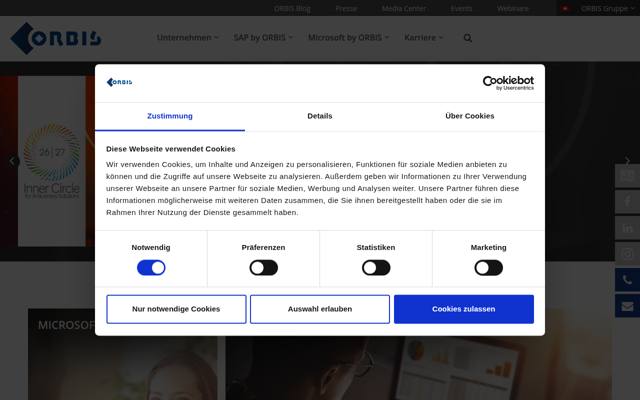The height and width of the screenshot is (400, 640).
Task: Open the Presse link
Action: 346,8
